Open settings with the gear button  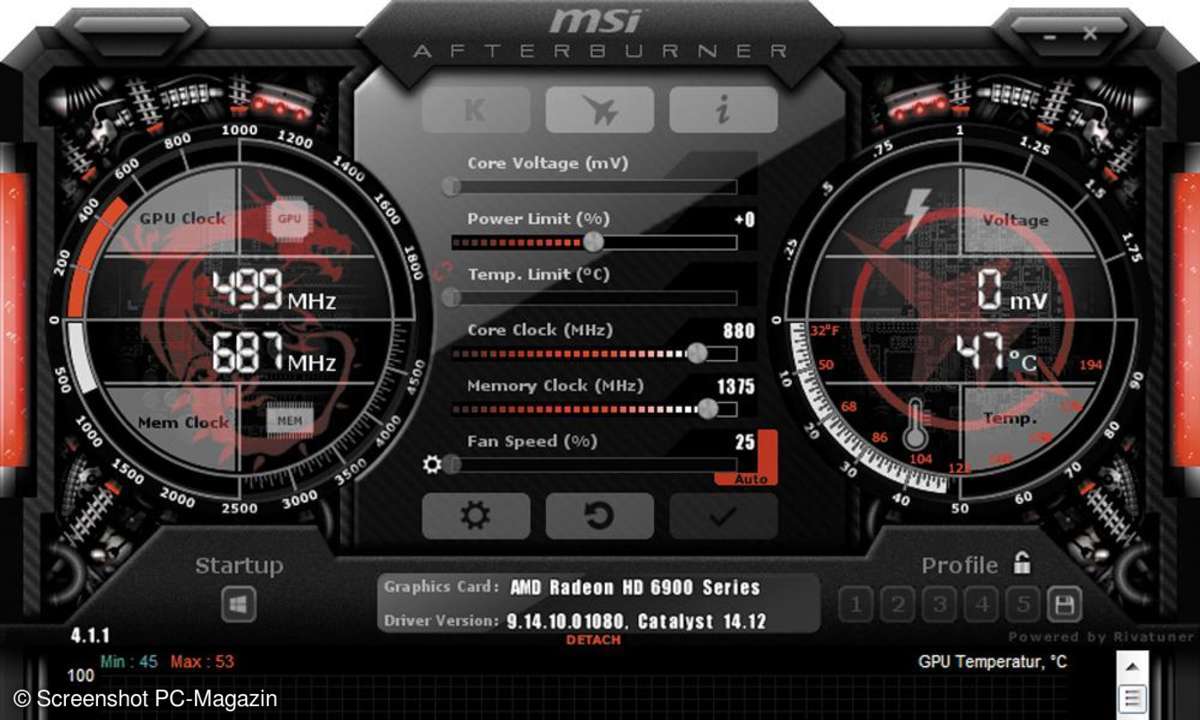click(x=476, y=516)
